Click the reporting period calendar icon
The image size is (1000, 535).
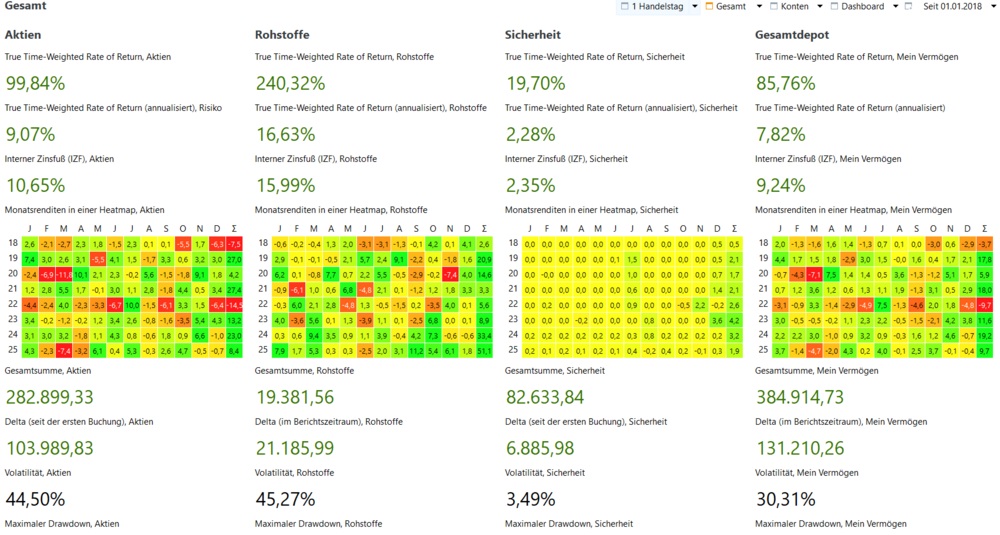[908, 6]
